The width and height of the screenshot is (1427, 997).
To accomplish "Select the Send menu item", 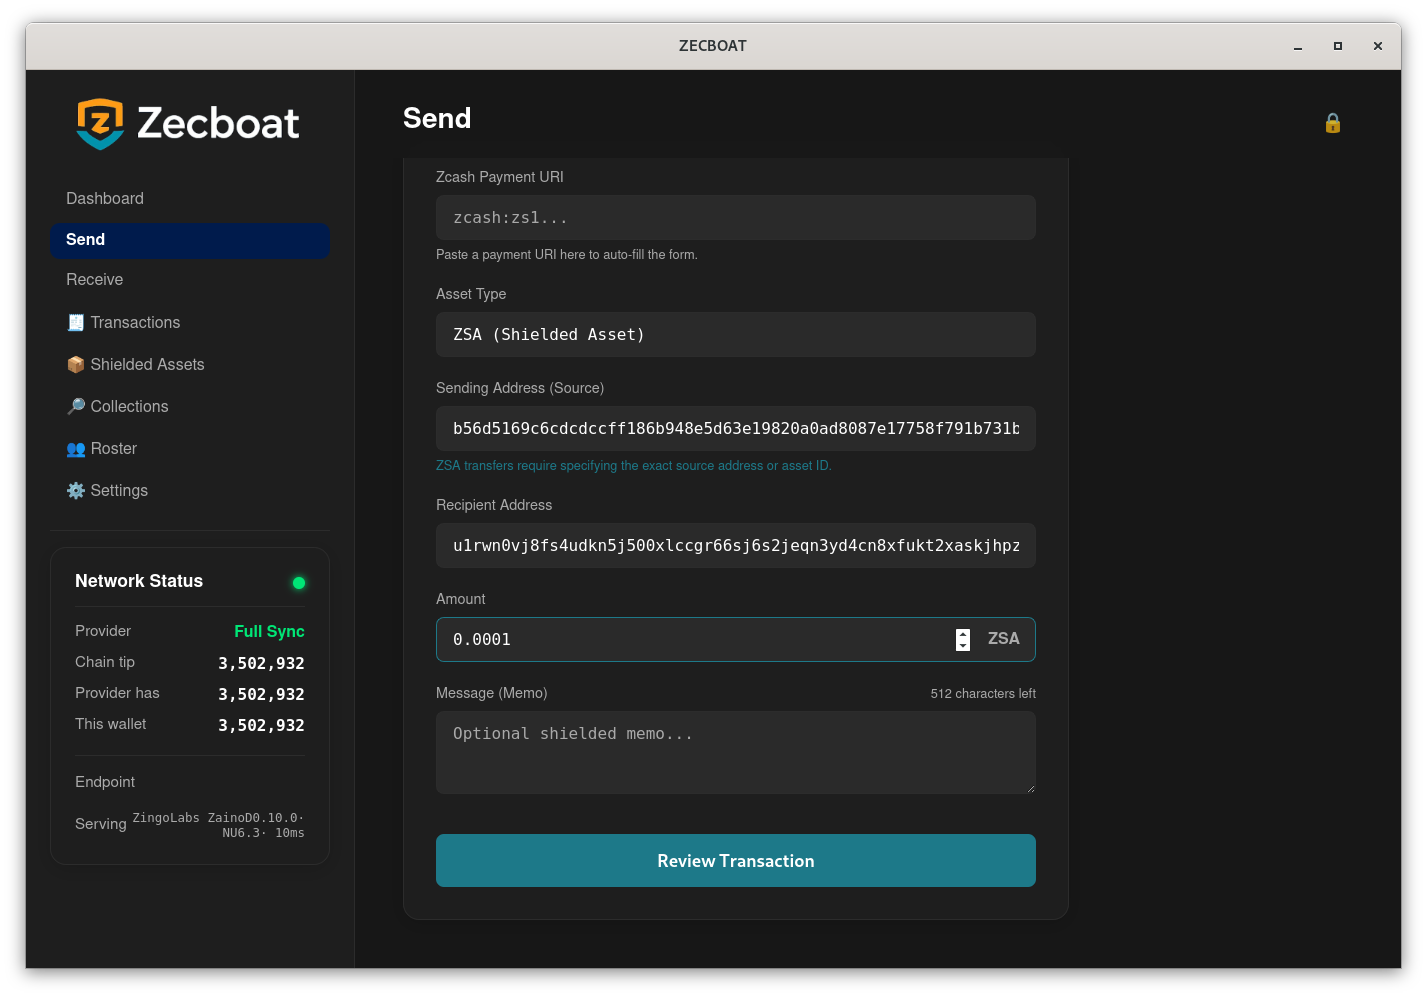I will [190, 240].
